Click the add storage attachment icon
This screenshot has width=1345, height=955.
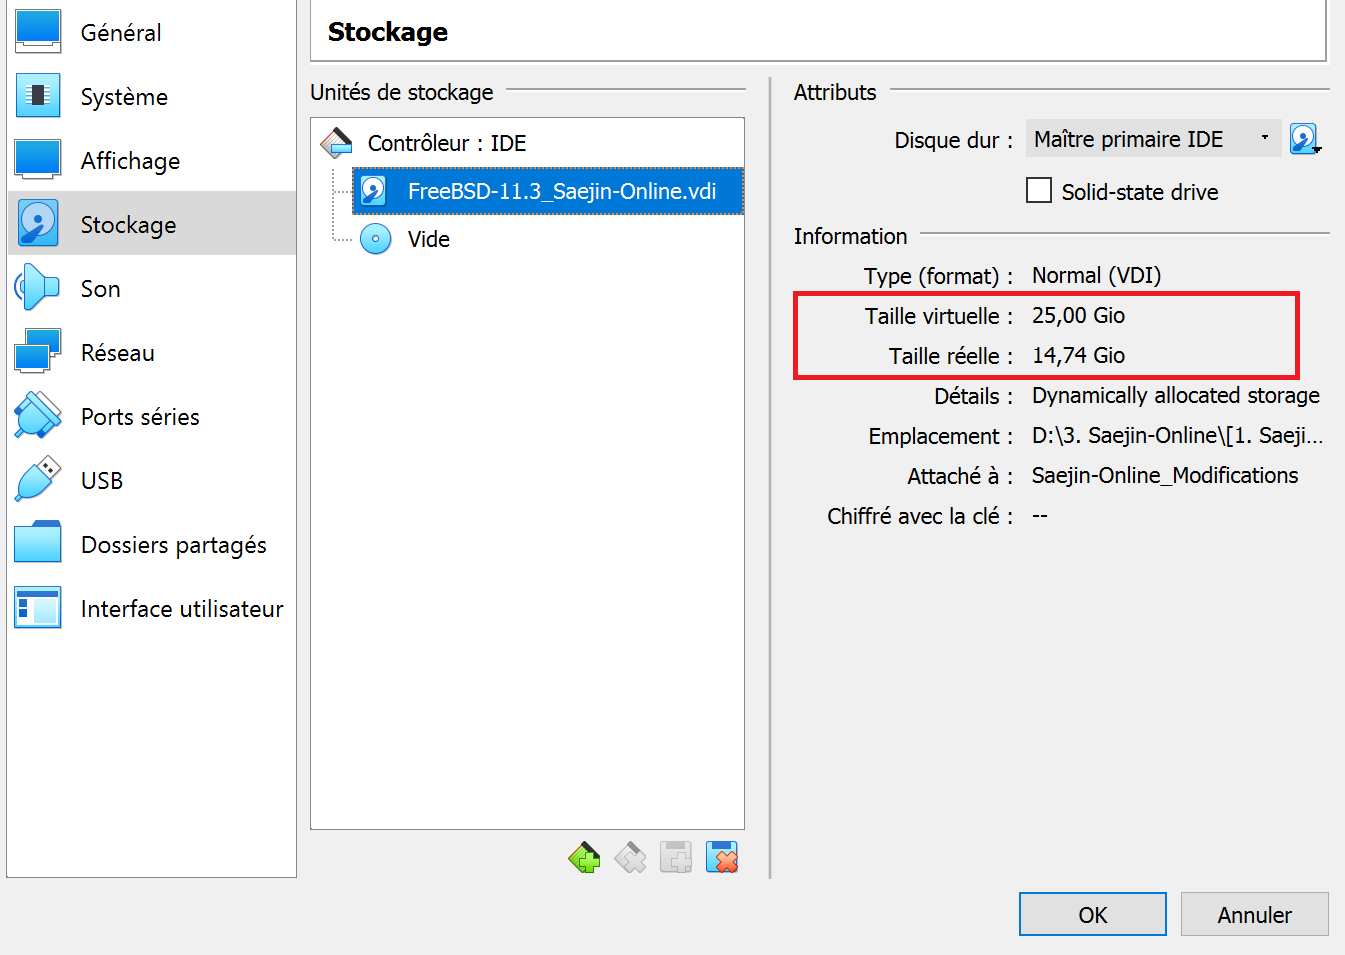pos(676,858)
